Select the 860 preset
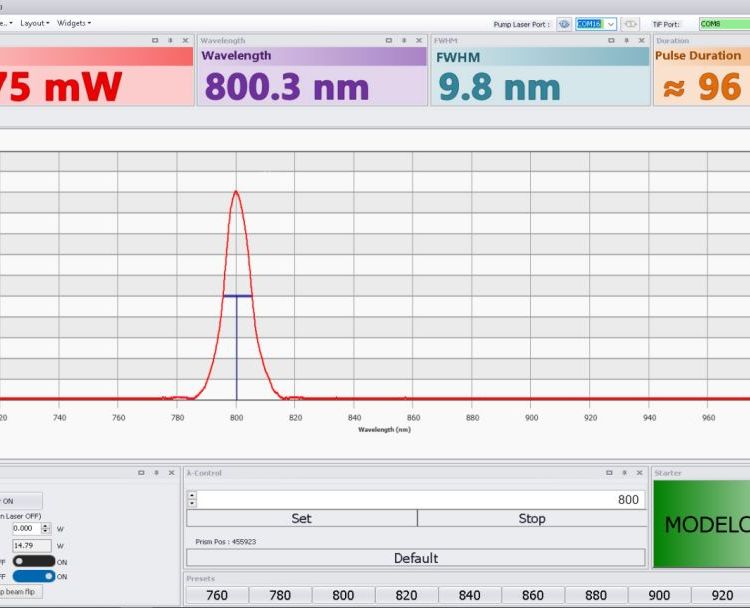 pos(532,595)
